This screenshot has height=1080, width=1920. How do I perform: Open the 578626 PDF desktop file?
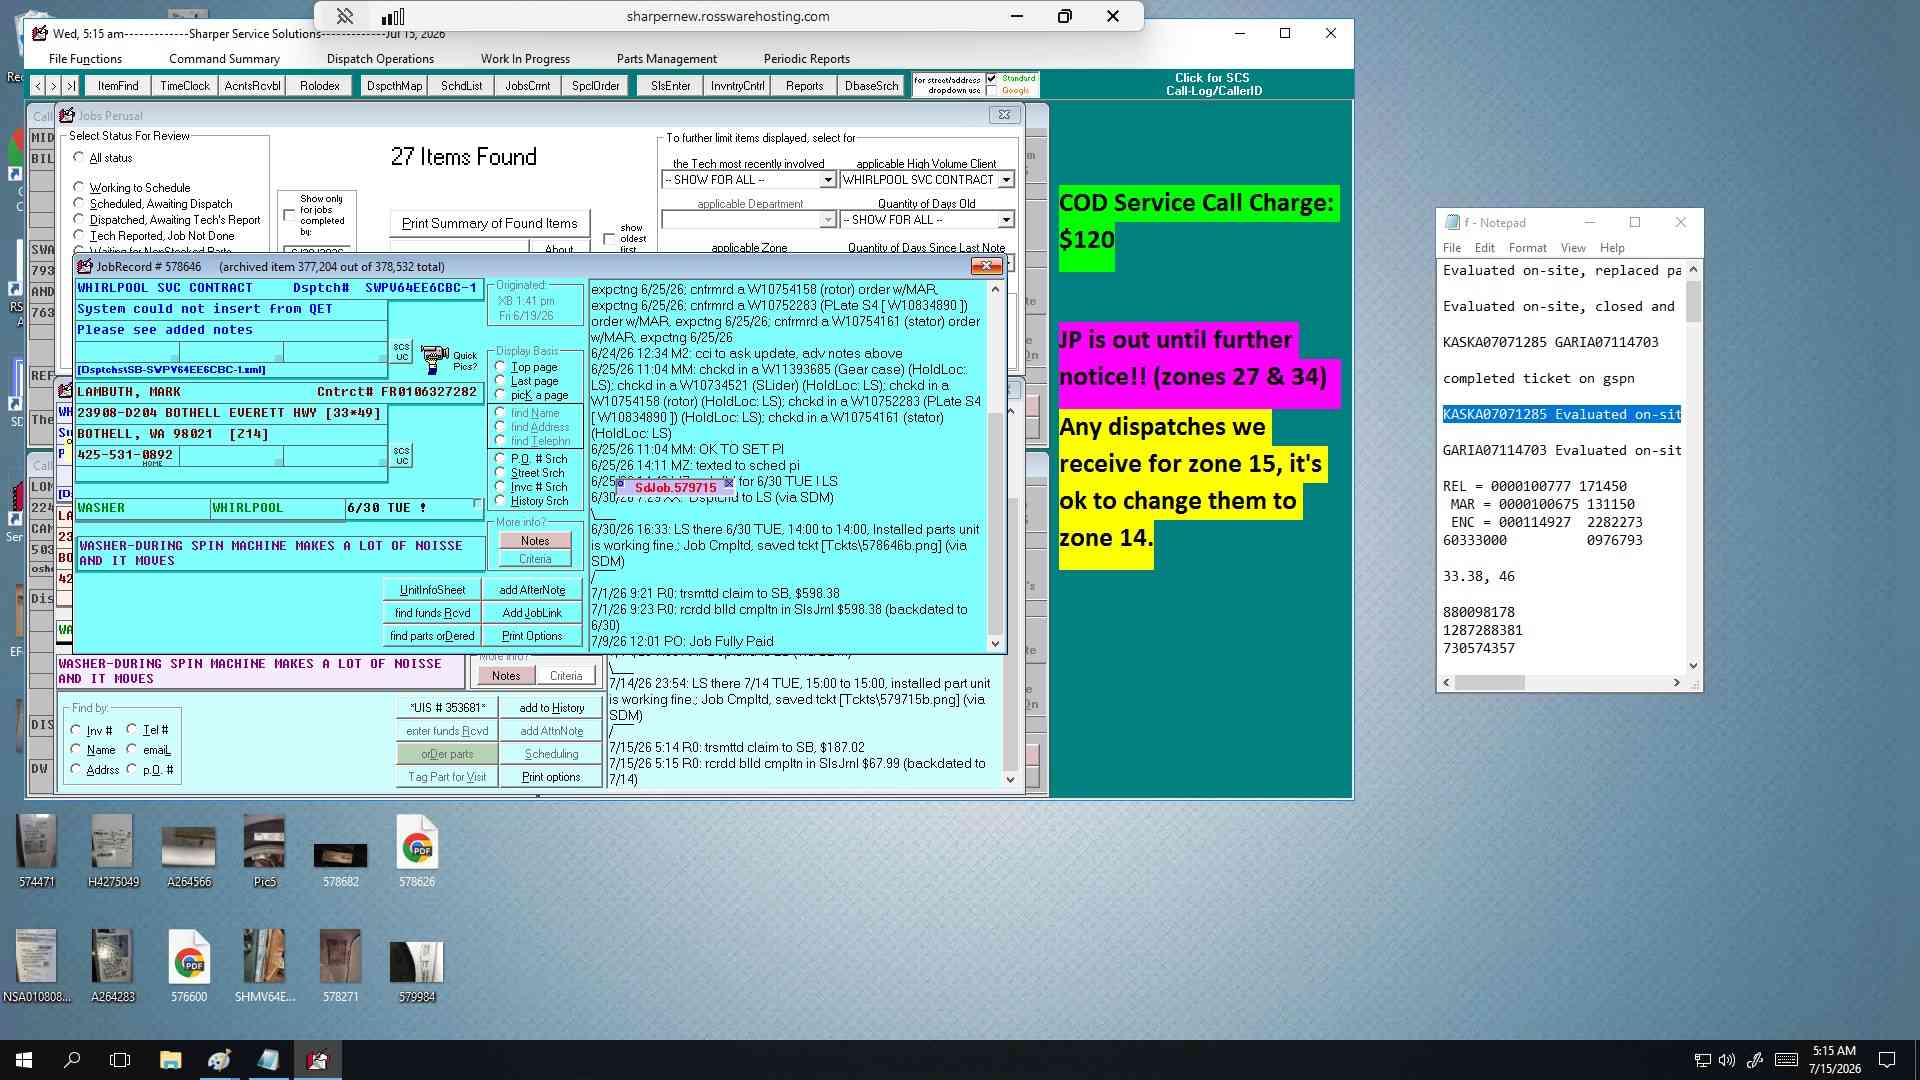click(x=417, y=851)
